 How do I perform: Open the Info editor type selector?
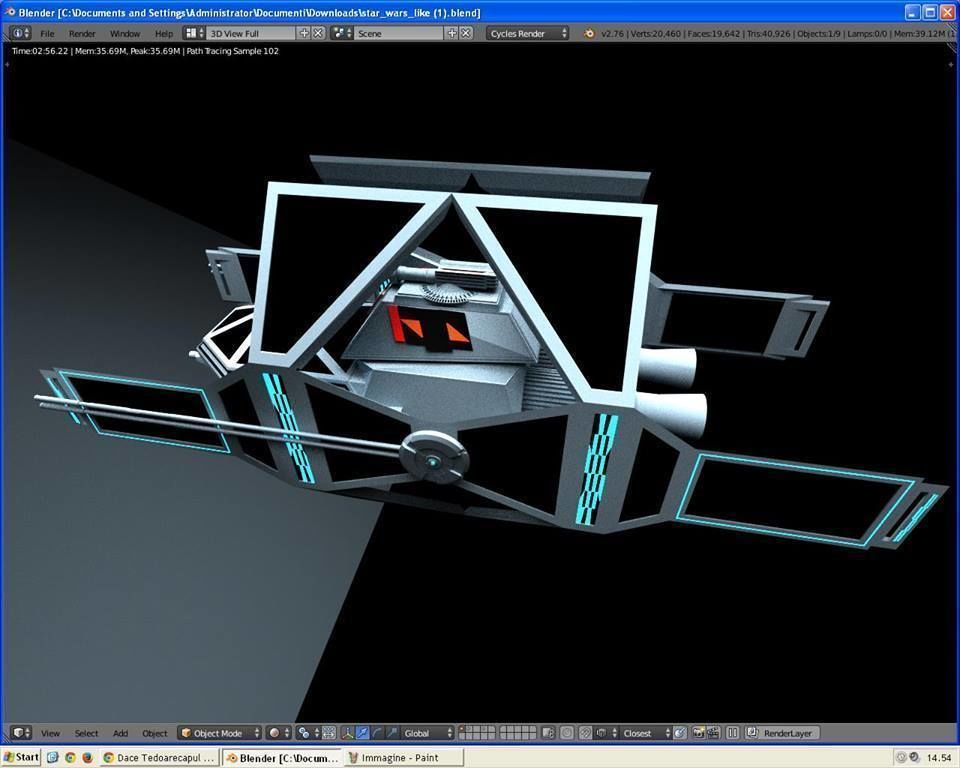tap(21, 33)
